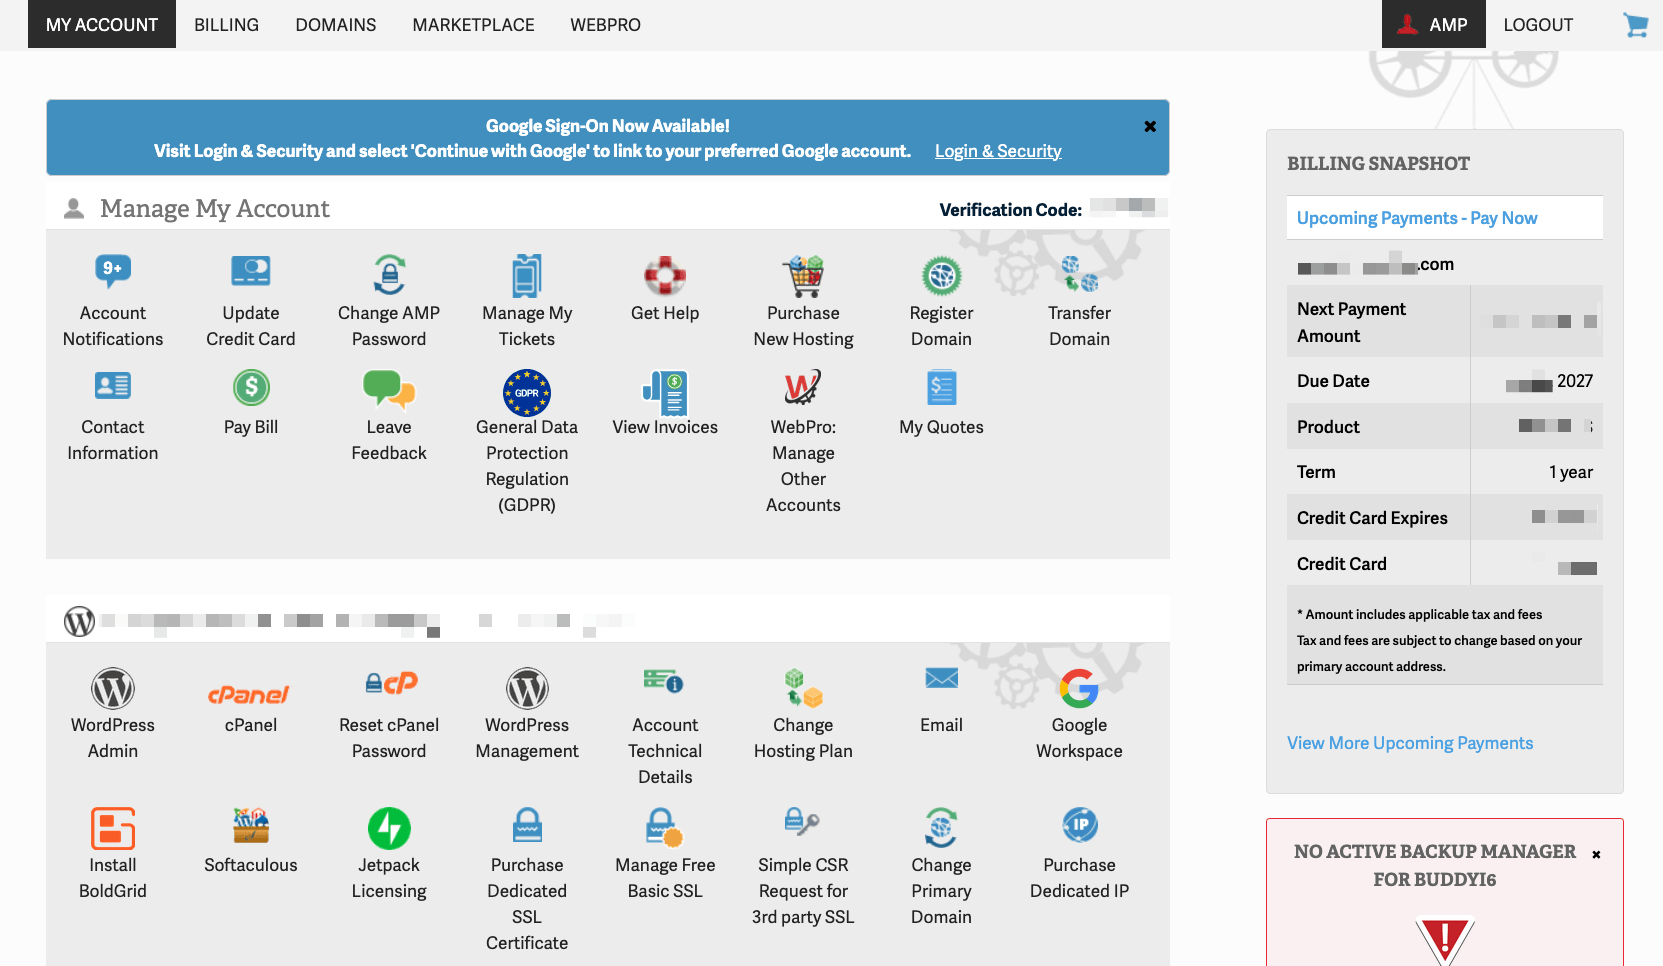Launch cPanel from the hosting tools
Image resolution: width=1663 pixels, height=966 pixels.
click(250, 693)
